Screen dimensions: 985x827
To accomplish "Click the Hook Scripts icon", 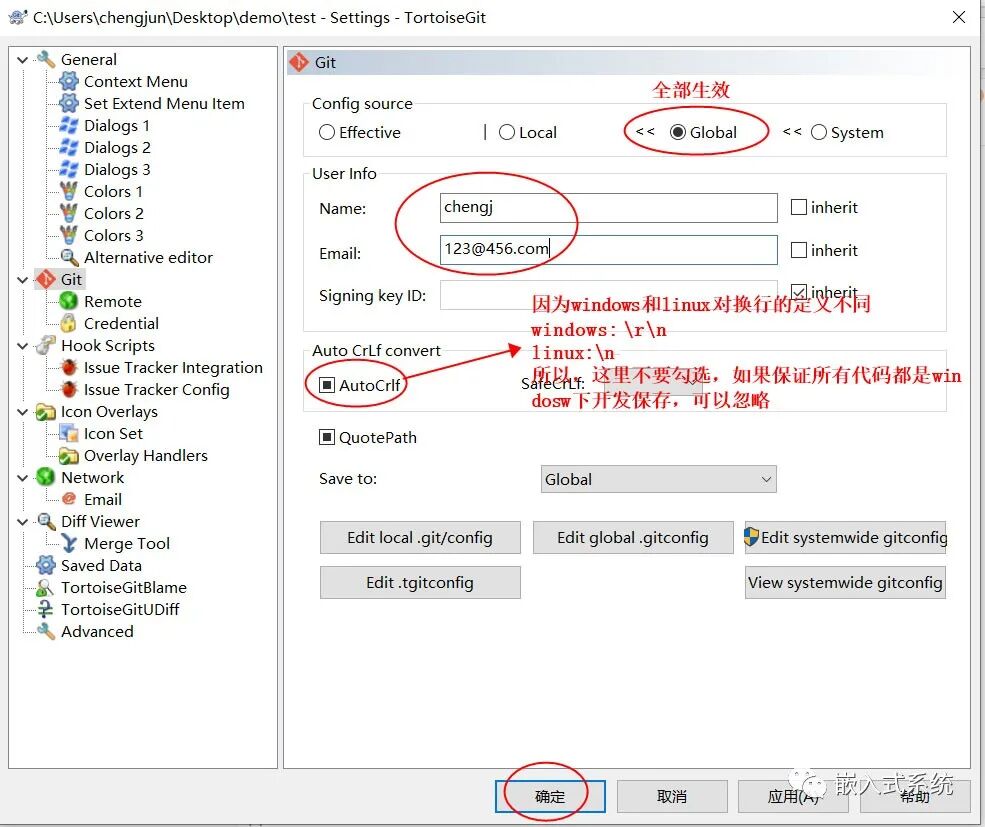I will point(46,345).
